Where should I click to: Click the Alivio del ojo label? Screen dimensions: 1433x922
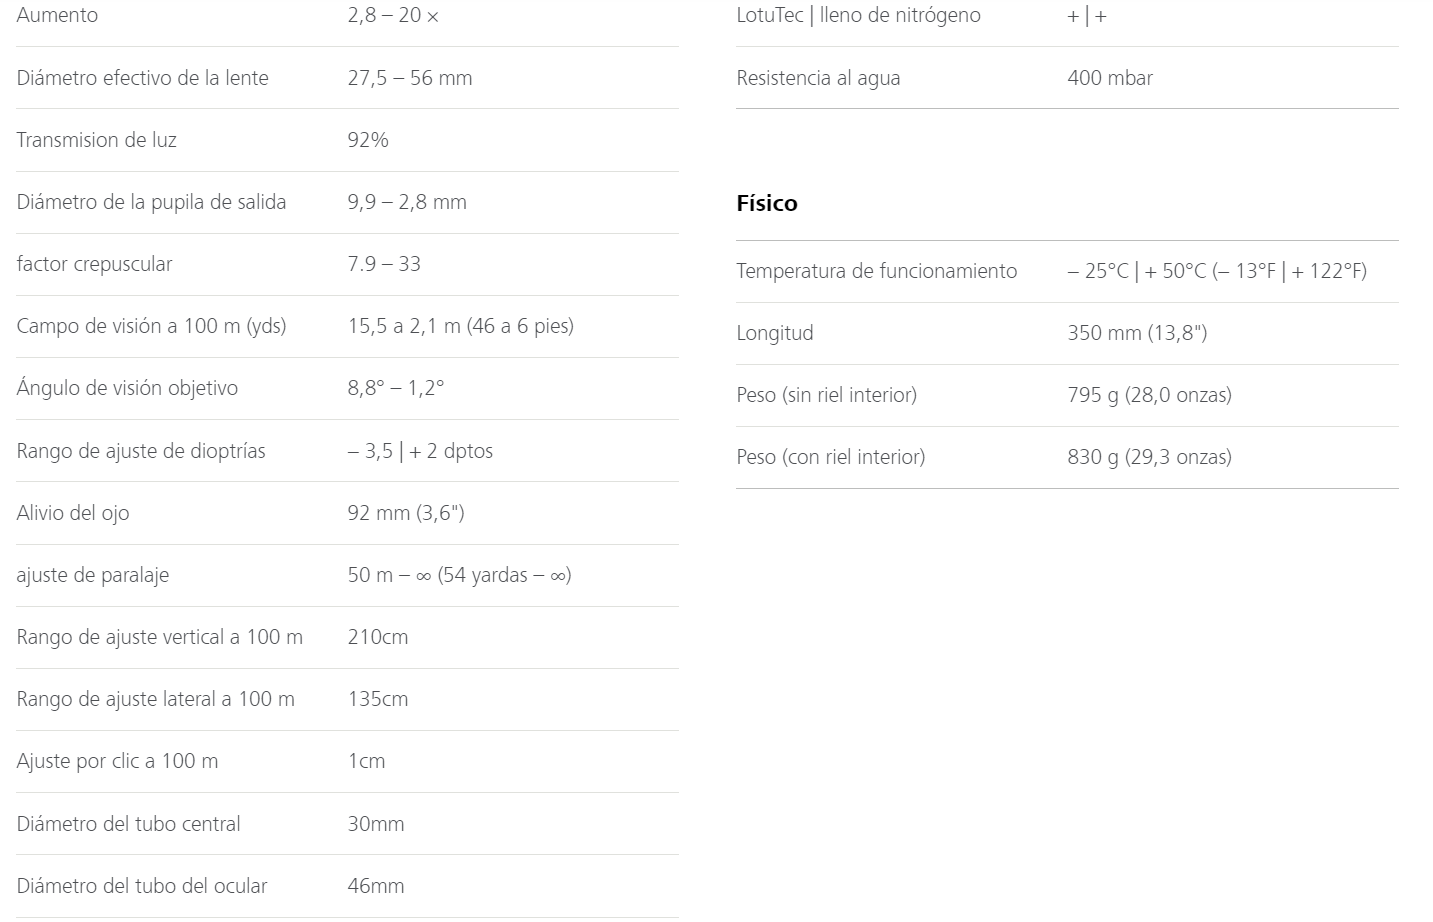pyautogui.click(x=73, y=513)
